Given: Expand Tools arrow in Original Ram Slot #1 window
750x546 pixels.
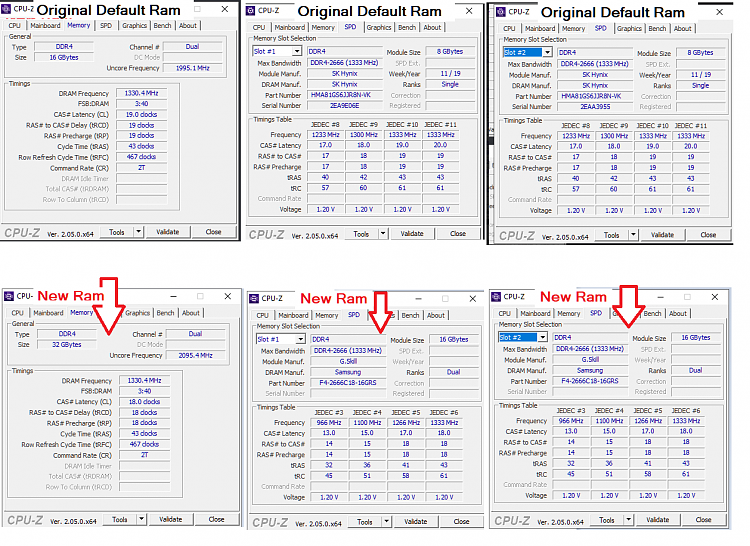Looking at the screenshot, I should [383, 234].
